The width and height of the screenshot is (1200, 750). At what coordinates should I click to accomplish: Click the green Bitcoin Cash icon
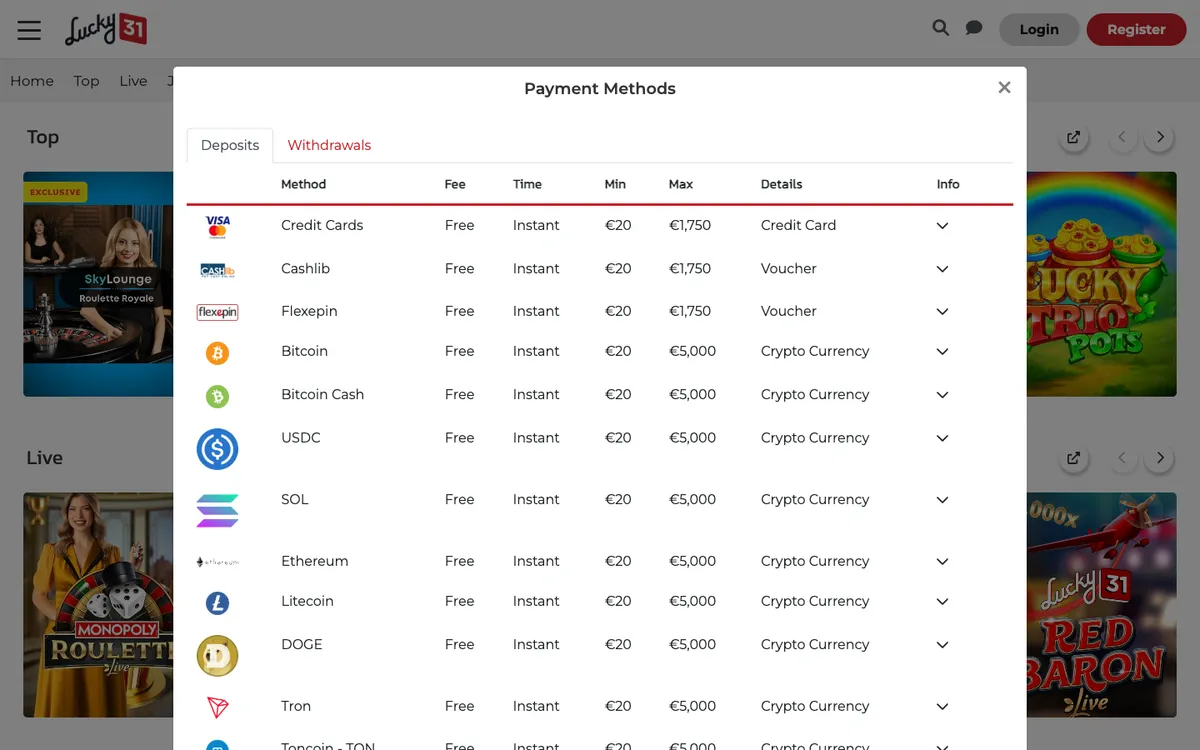tap(217, 397)
